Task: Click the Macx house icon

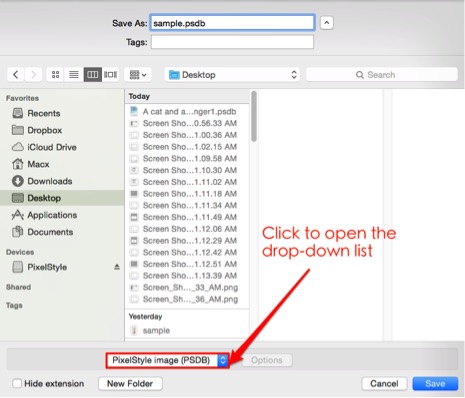Action: (x=18, y=164)
